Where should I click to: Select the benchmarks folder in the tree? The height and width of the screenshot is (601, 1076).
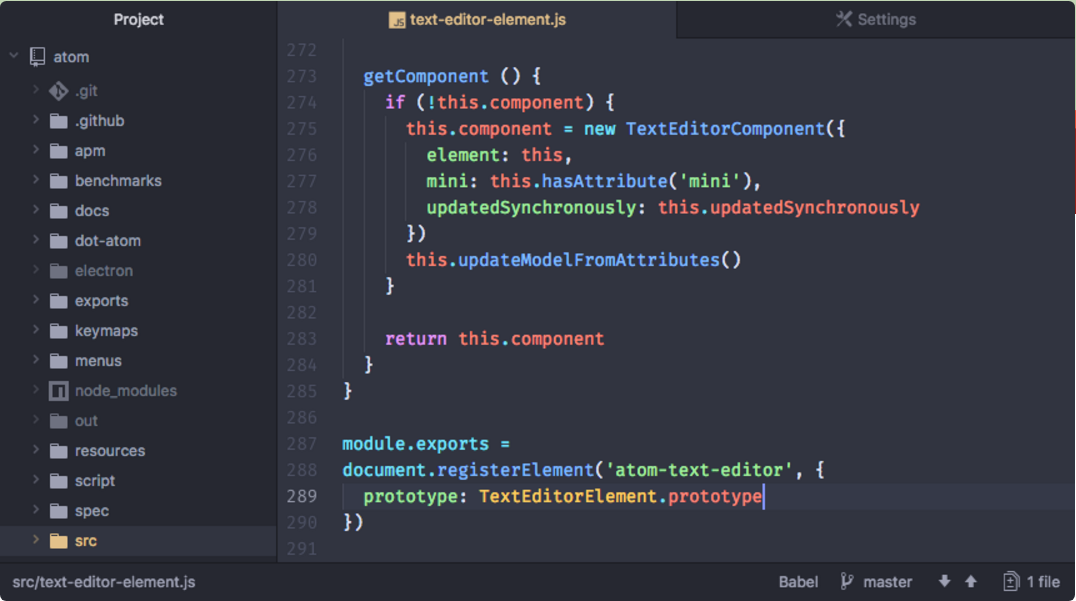coord(119,180)
